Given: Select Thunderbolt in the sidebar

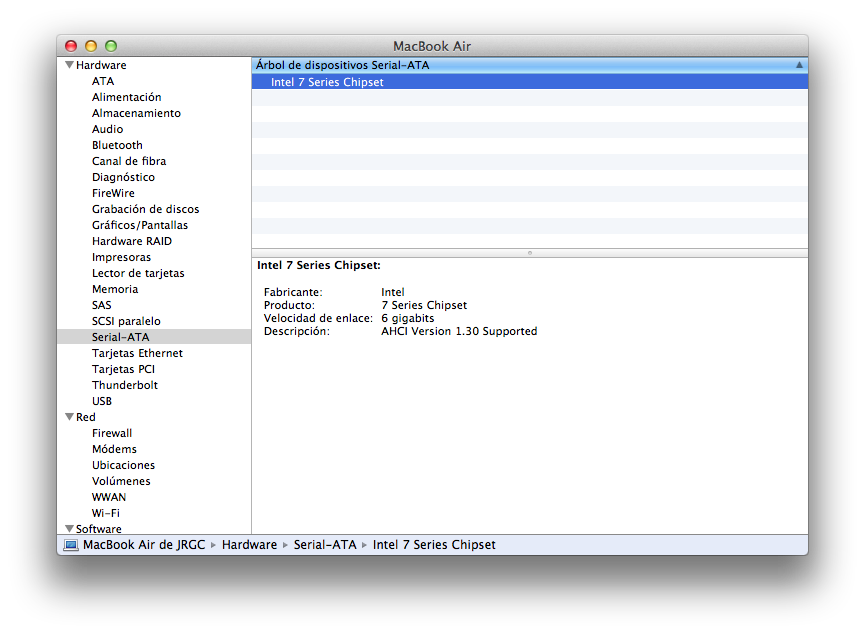Looking at the screenshot, I should click(x=125, y=385).
